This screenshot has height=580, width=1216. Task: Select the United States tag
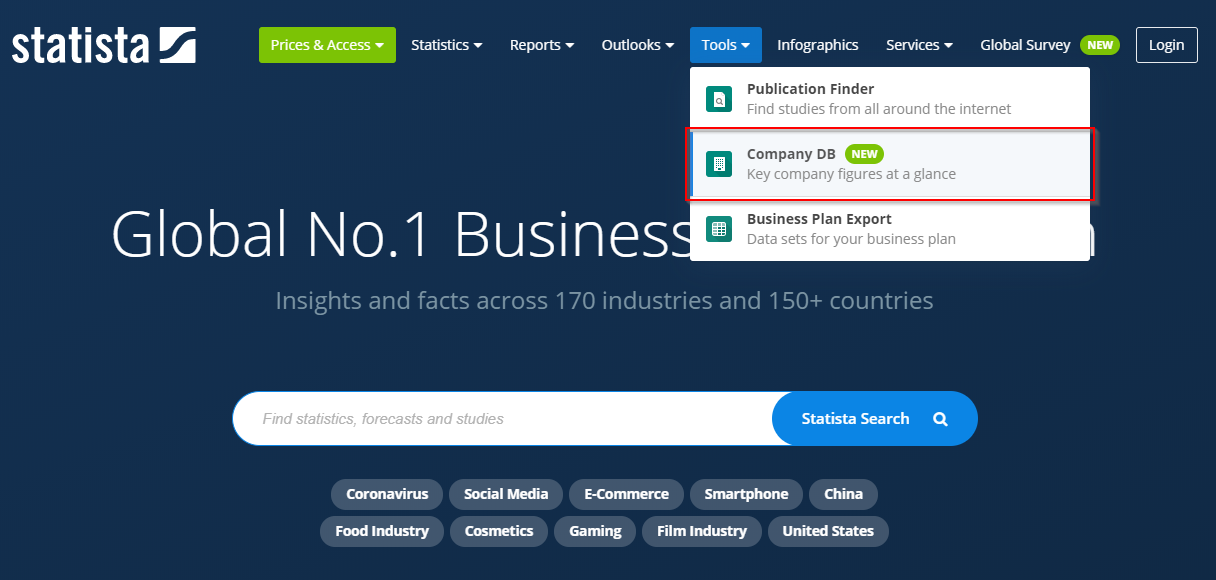[x=828, y=531]
